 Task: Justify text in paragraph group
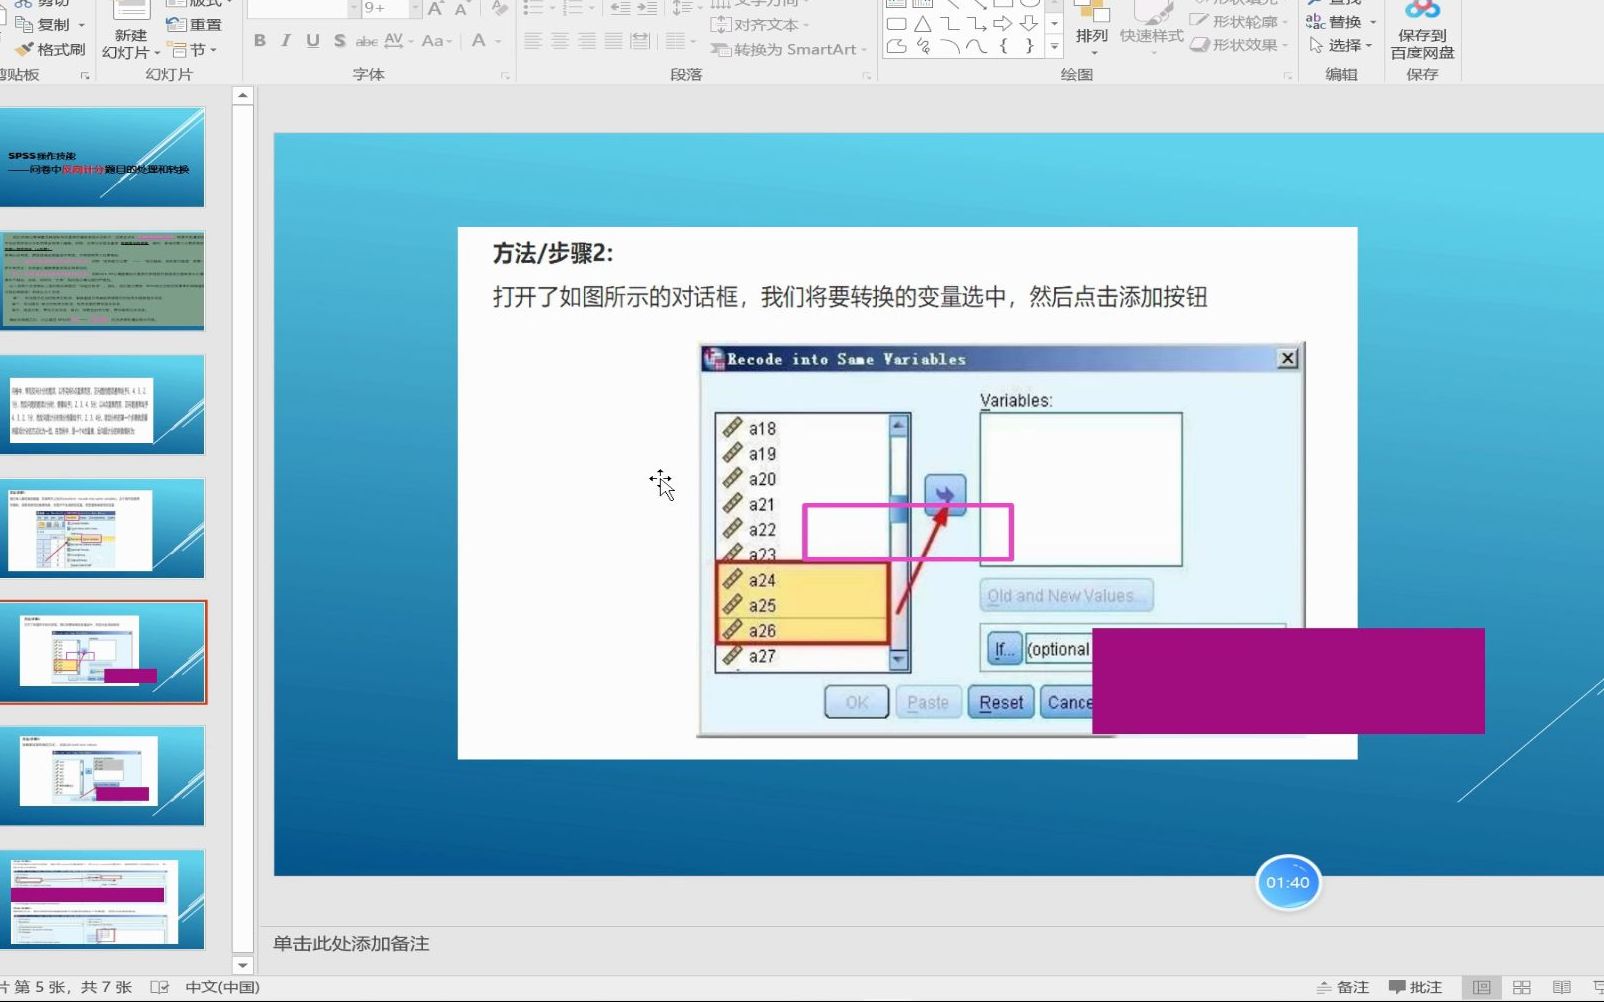pyautogui.click(x=613, y=41)
